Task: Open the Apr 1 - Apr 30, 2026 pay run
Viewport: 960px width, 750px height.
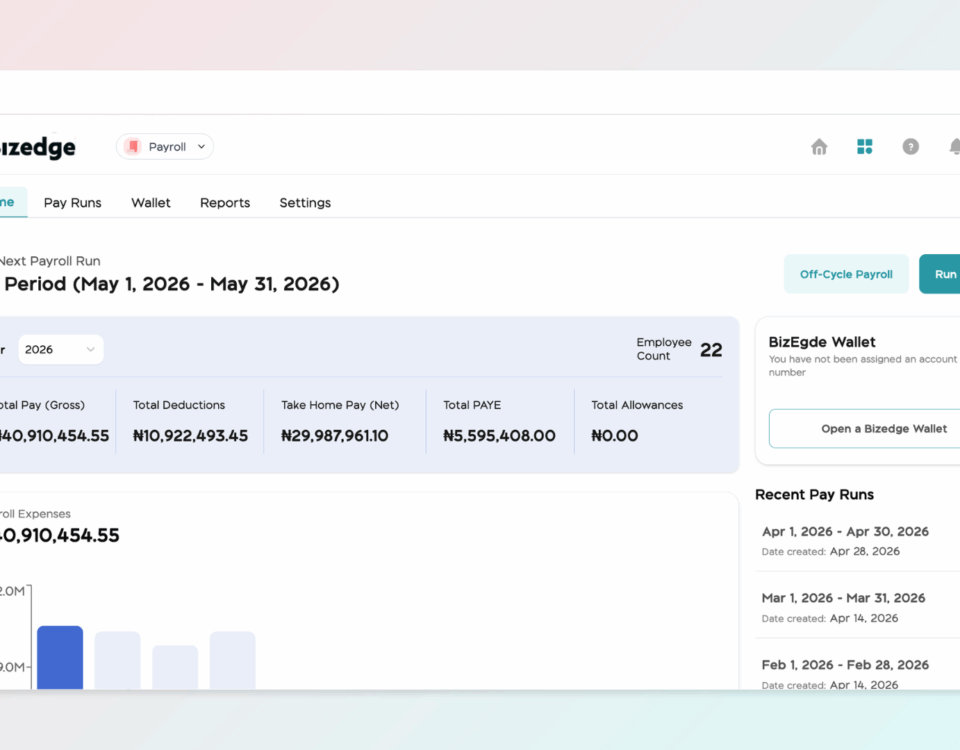Action: pos(857,541)
